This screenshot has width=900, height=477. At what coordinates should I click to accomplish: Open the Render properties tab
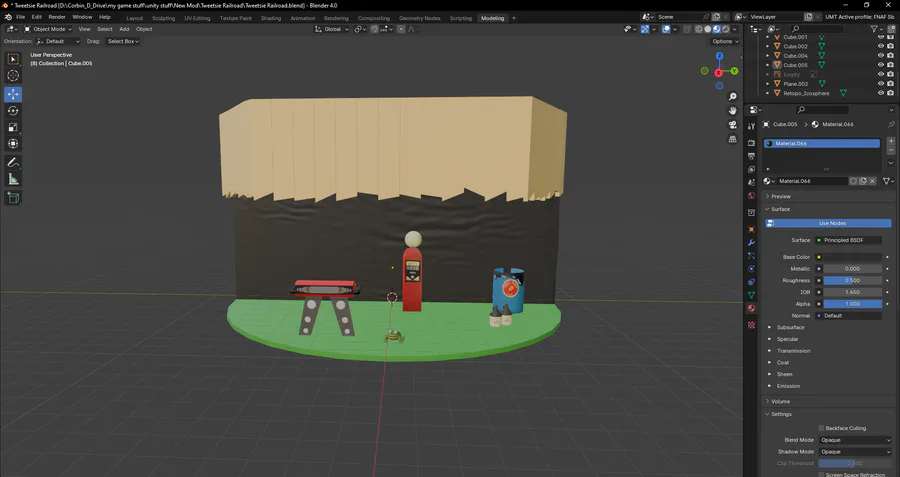click(751, 142)
